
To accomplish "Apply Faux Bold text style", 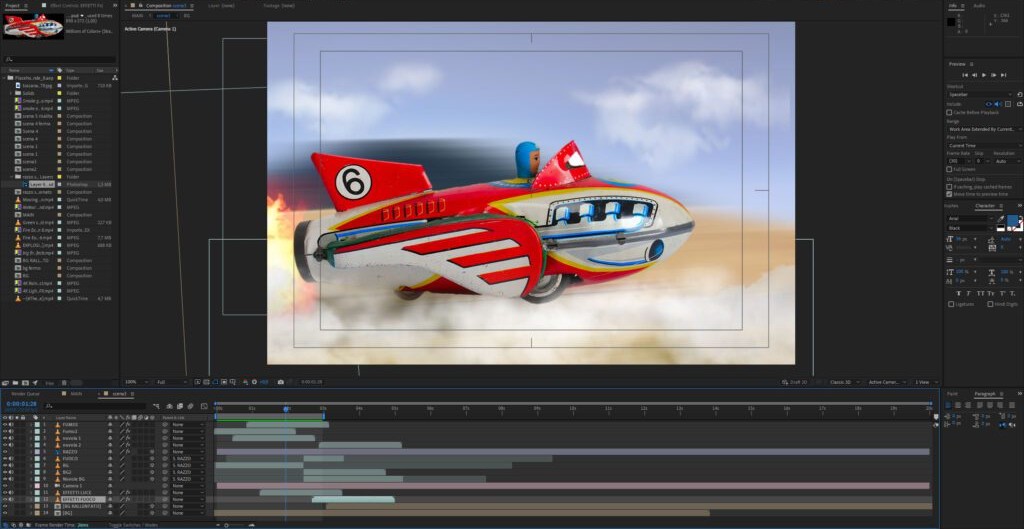I will tap(959, 293).
